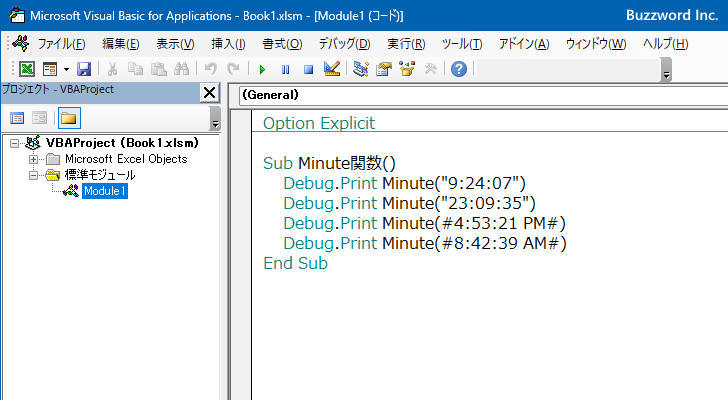The width and height of the screenshot is (728, 400).
Task: Open Project Explorer toolbar icon
Action: click(x=361, y=69)
